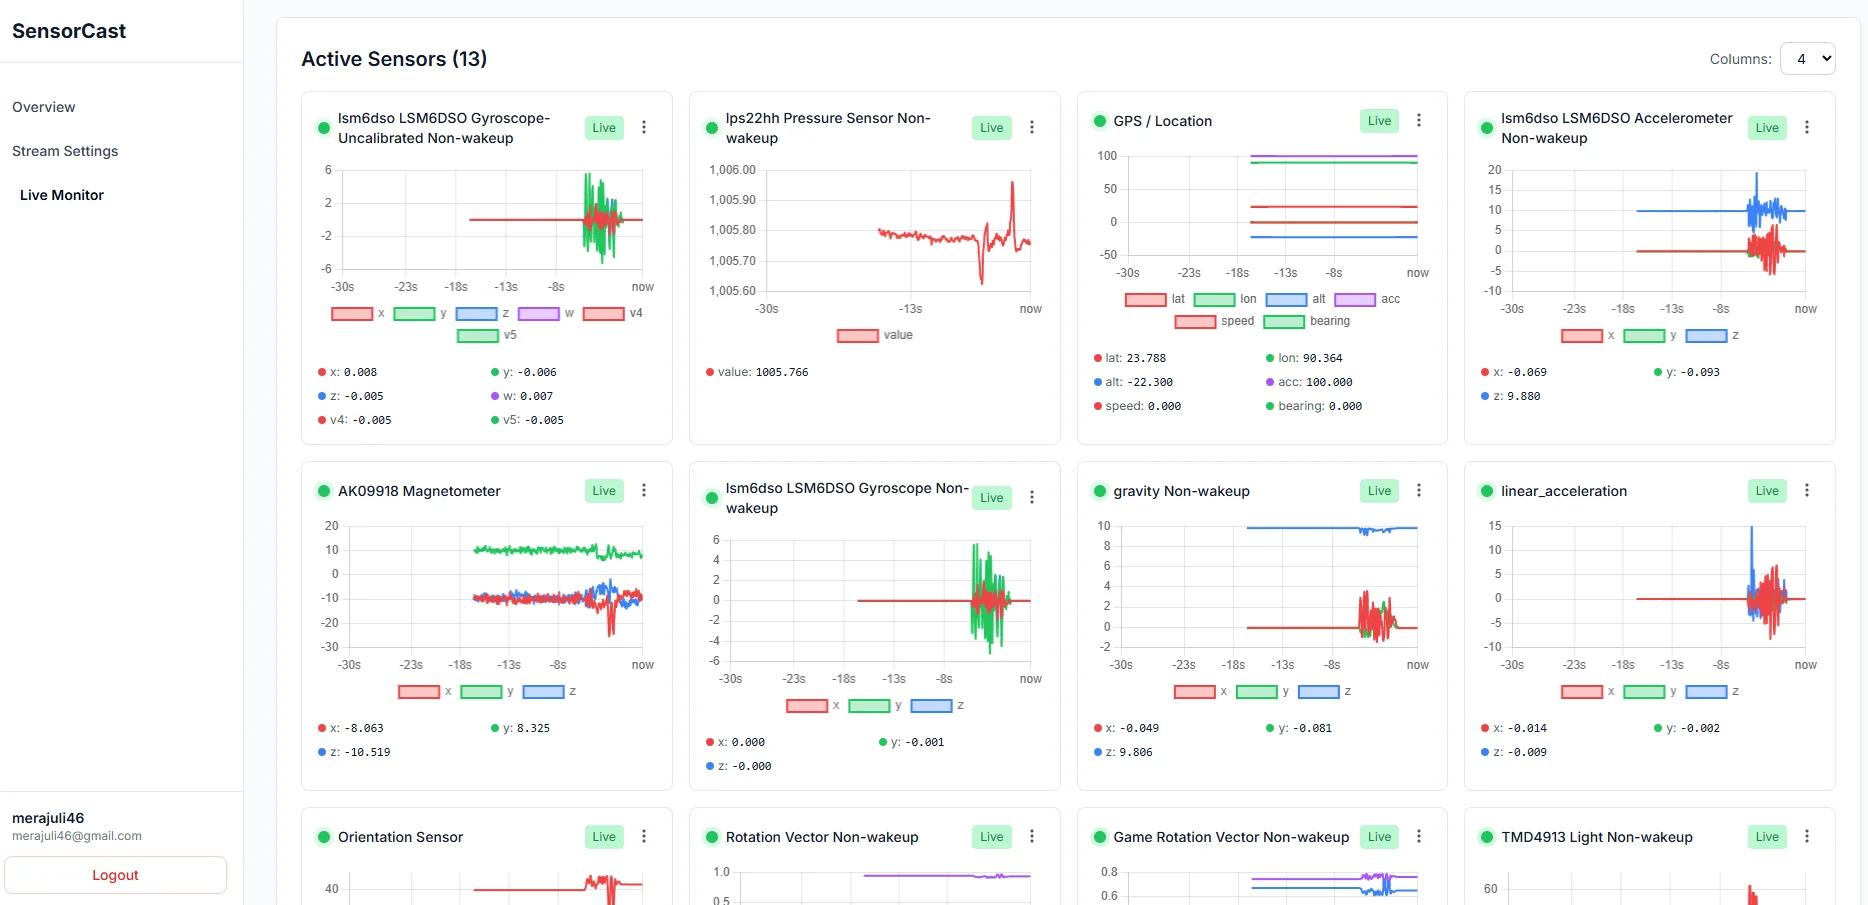Toggle Live streaming on the Game Rotation Vector card

(1378, 836)
